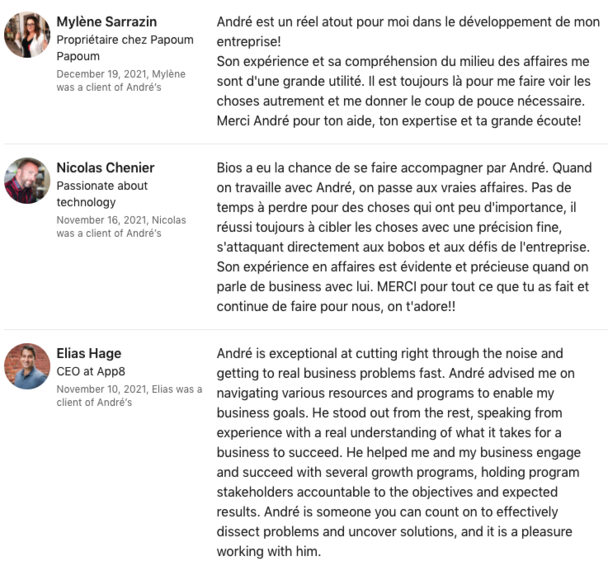
Task: Click the November 10, 2021 relationship note
Action: click(x=130, y=396)
